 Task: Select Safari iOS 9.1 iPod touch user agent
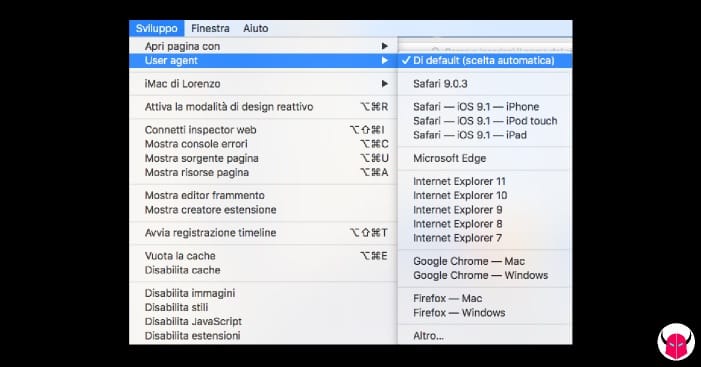(485, 121)
